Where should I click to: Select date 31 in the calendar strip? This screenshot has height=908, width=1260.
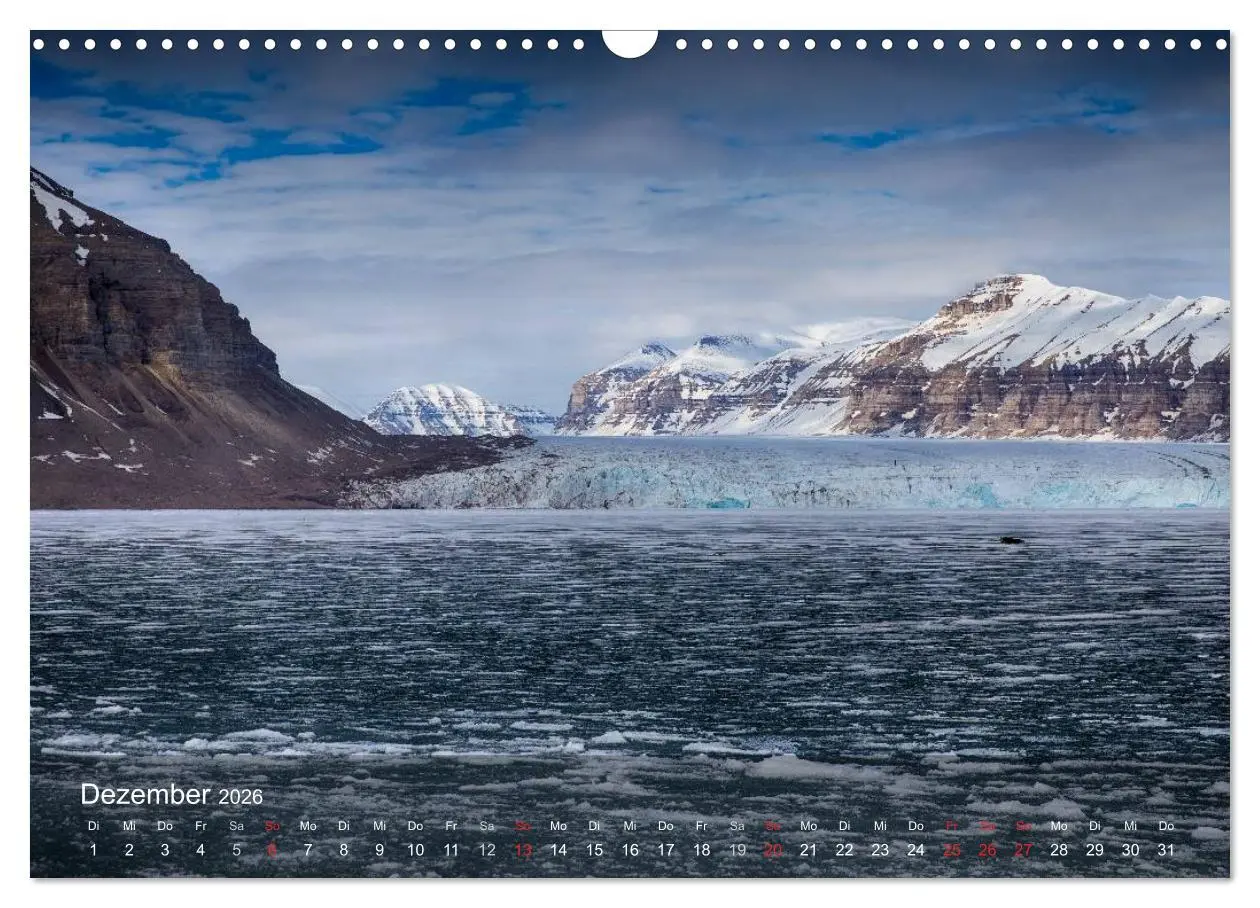coord(1166,850)
